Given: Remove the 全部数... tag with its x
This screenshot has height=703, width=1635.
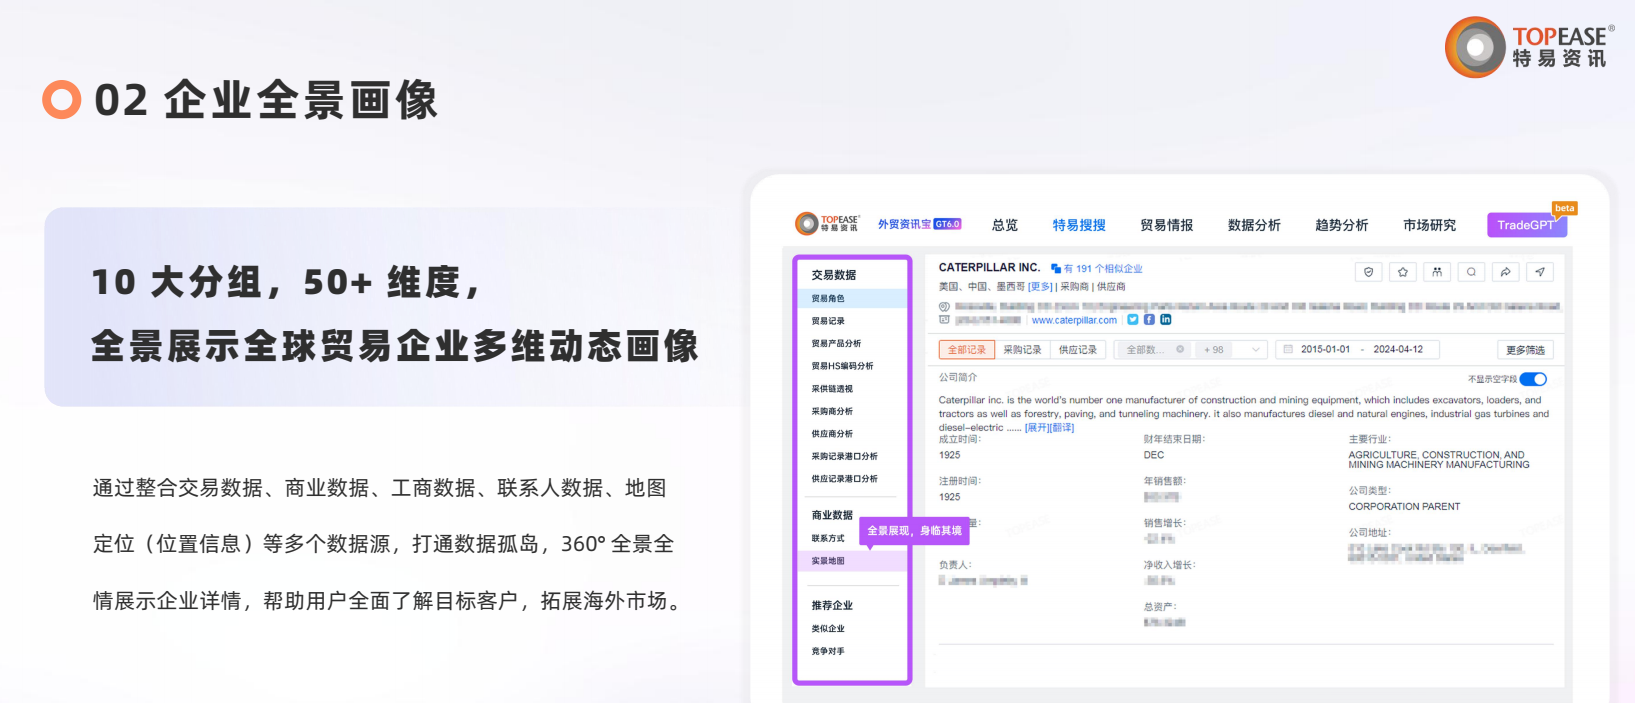Looking at the screenshot, I should (x=1180, y=350).
